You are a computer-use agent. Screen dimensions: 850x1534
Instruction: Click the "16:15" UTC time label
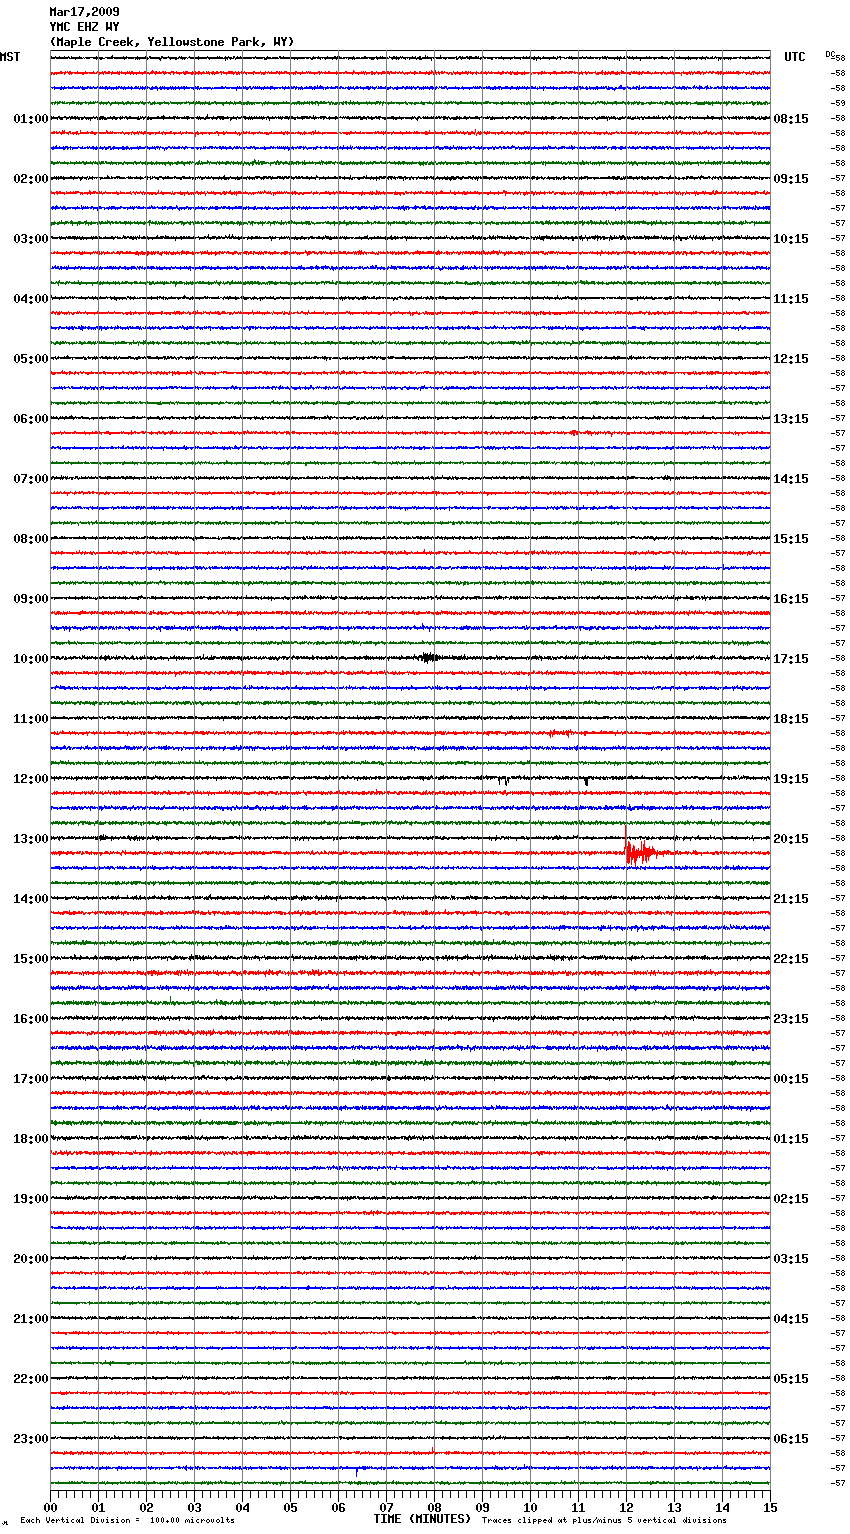tap(791, 599)
